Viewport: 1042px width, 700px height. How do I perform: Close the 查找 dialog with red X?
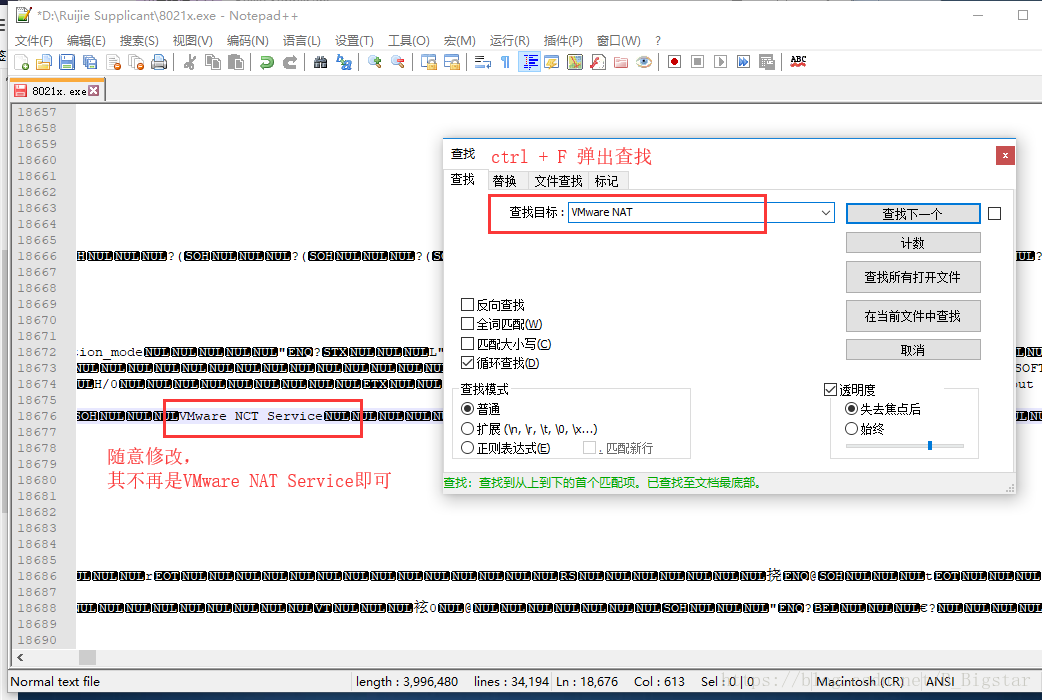coord(1005,156)
